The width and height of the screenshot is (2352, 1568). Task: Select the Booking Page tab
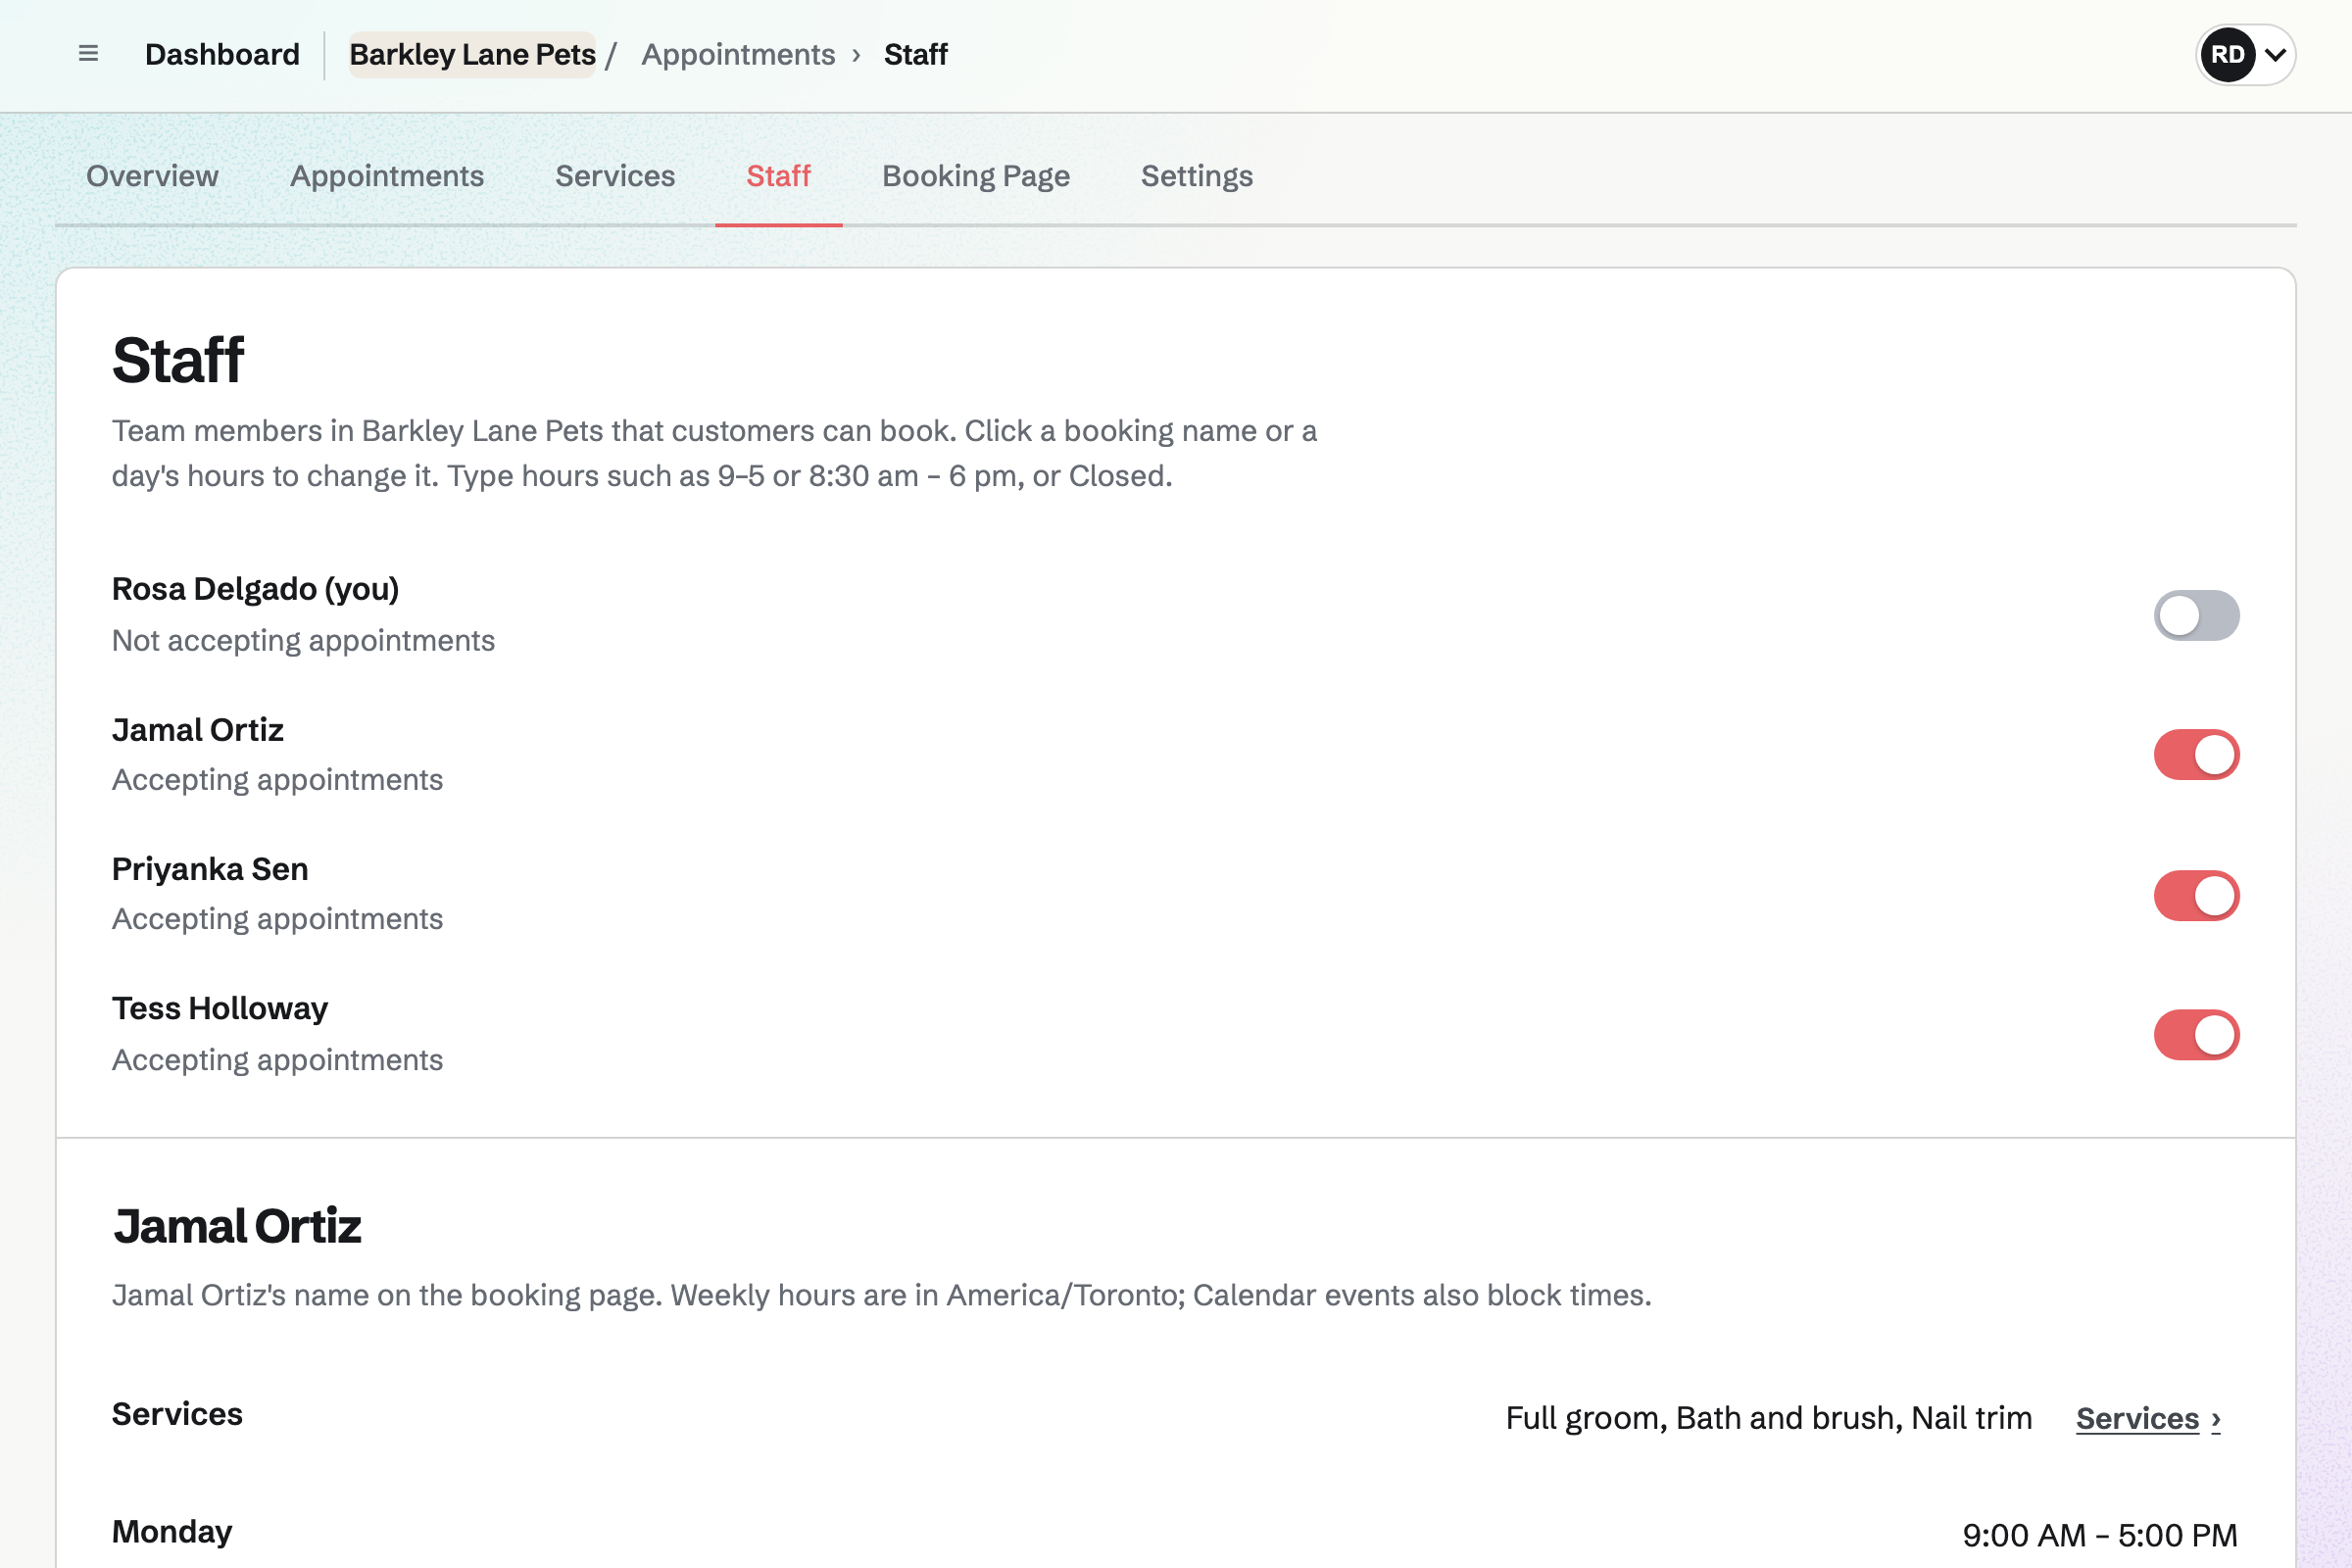976,176
